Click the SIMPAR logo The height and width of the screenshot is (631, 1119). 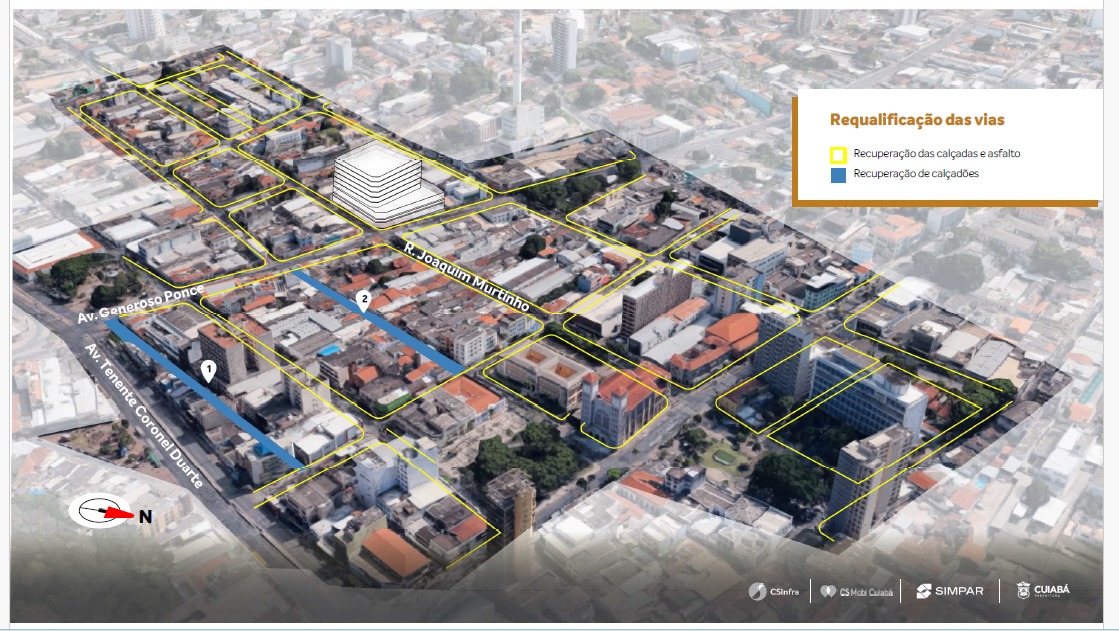(950, 591)
